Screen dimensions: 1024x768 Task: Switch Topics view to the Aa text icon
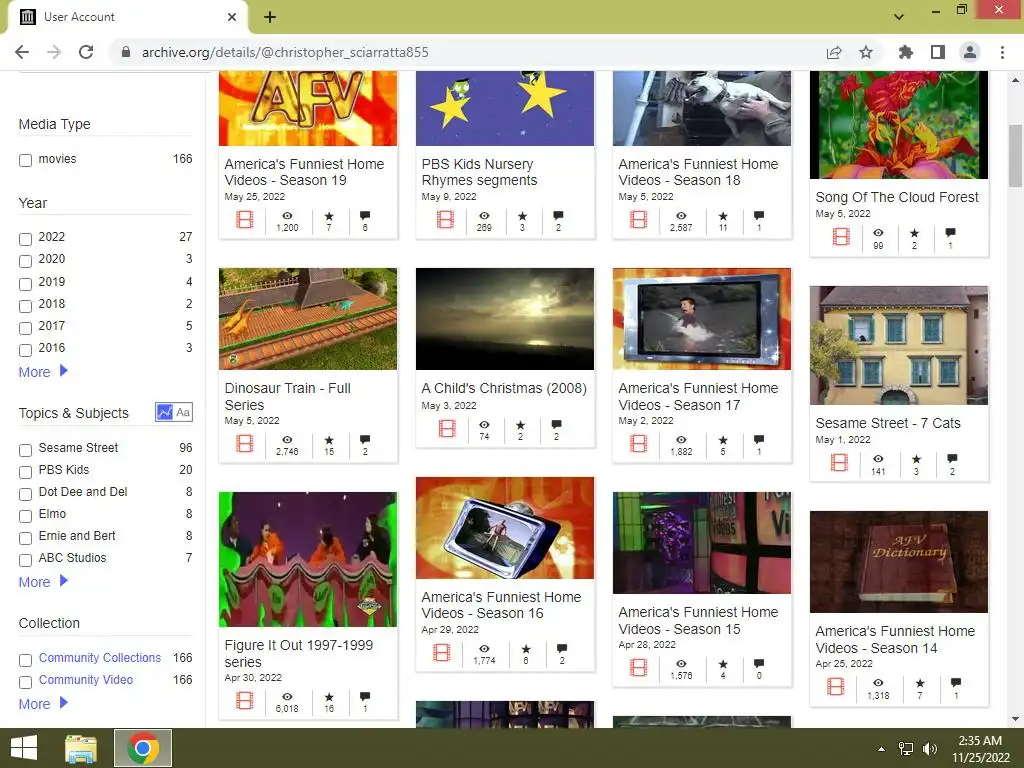pyautogui.click(x=184, y=412)
